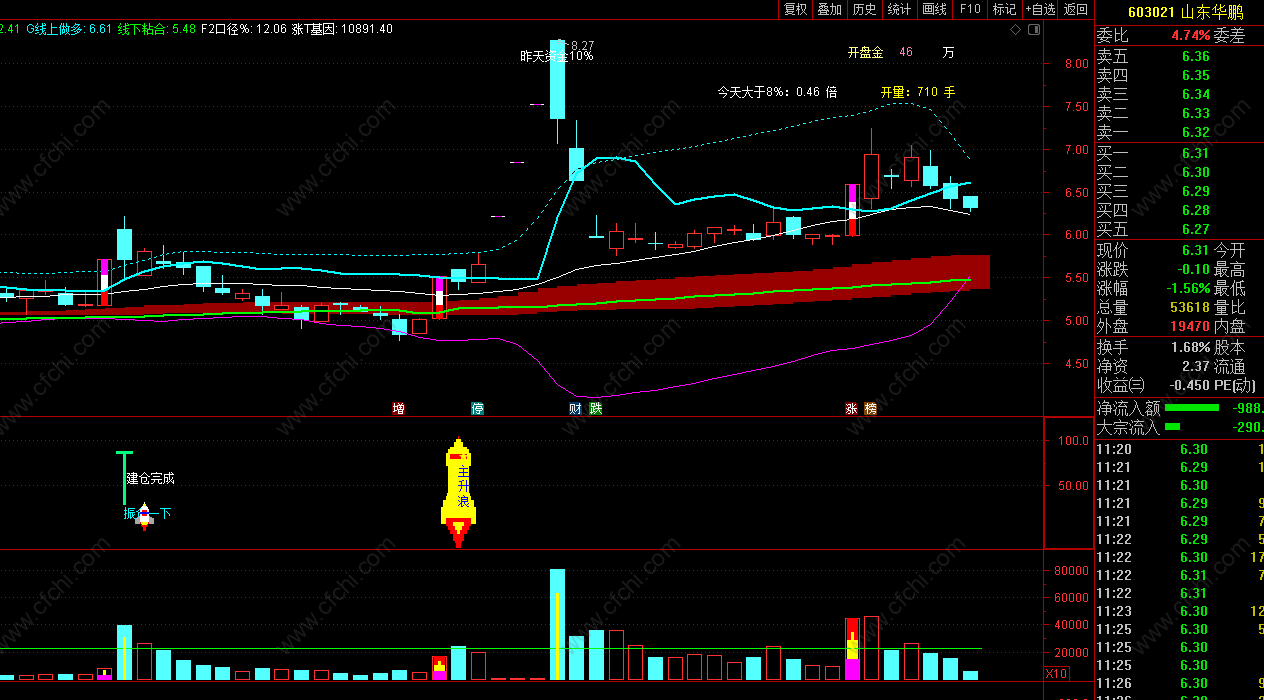Open the 叠加 overlay option
Screen dimensions: 1264x700
click(830, 9)
